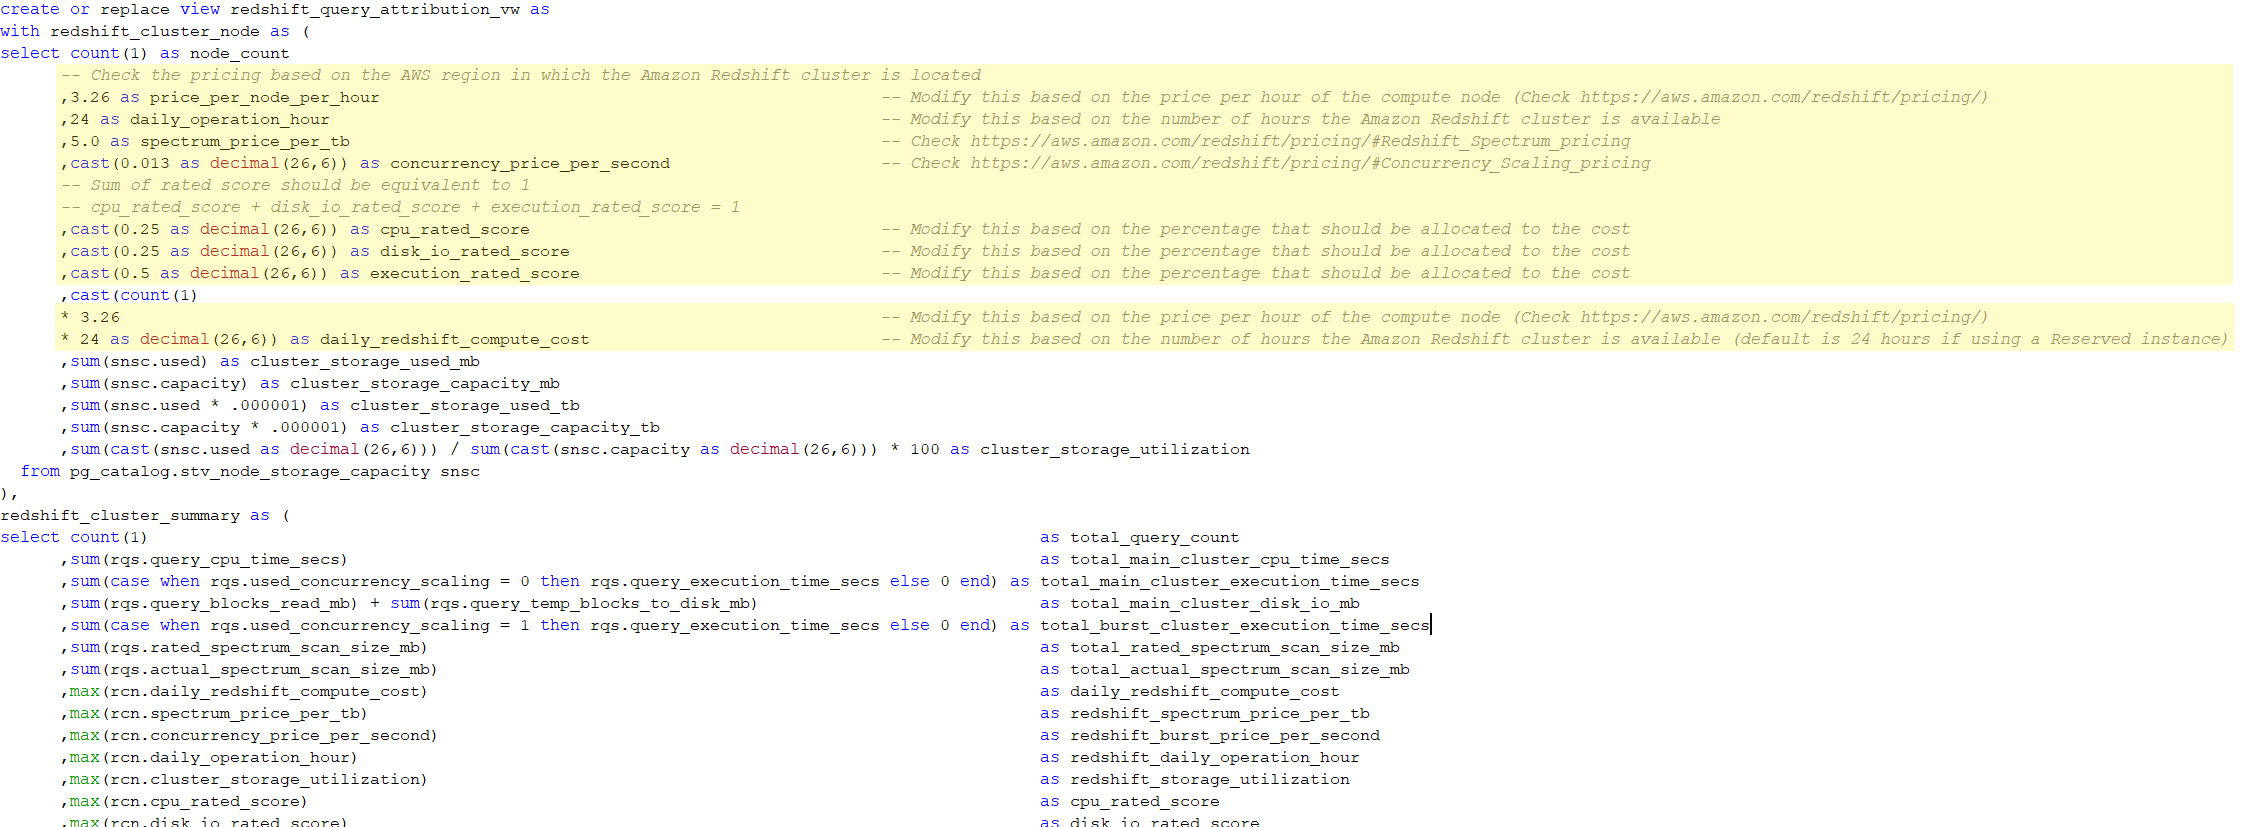Image resolution: width=2241 pixels, height=827 pixels.
Task: Click the 'Reserved instance' comment text
Action: (x=2134, y=339)
